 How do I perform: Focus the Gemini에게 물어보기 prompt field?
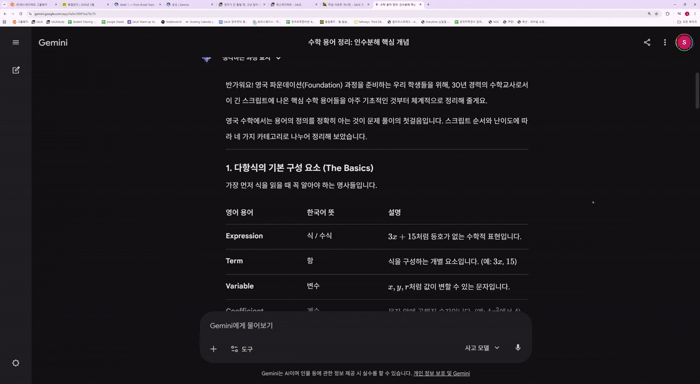[x=365, y=326]
